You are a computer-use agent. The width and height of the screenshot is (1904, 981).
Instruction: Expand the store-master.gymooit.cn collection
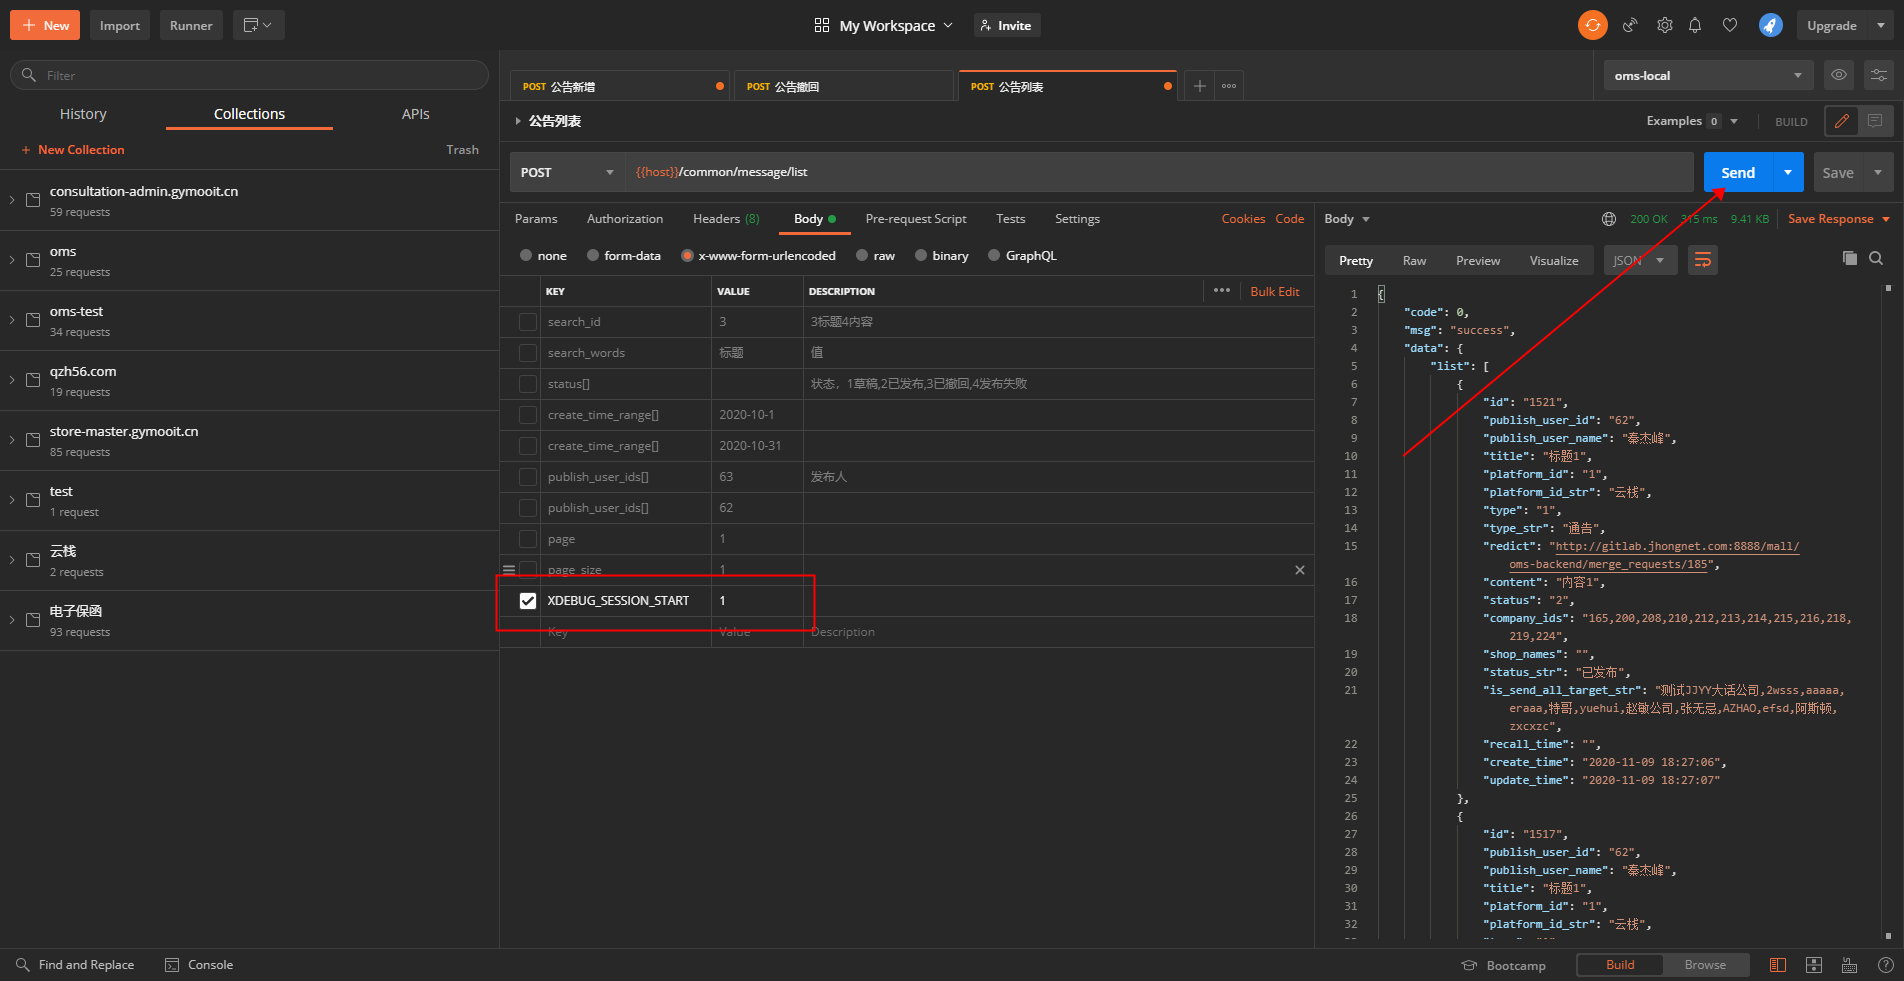[x=12, y=440]
